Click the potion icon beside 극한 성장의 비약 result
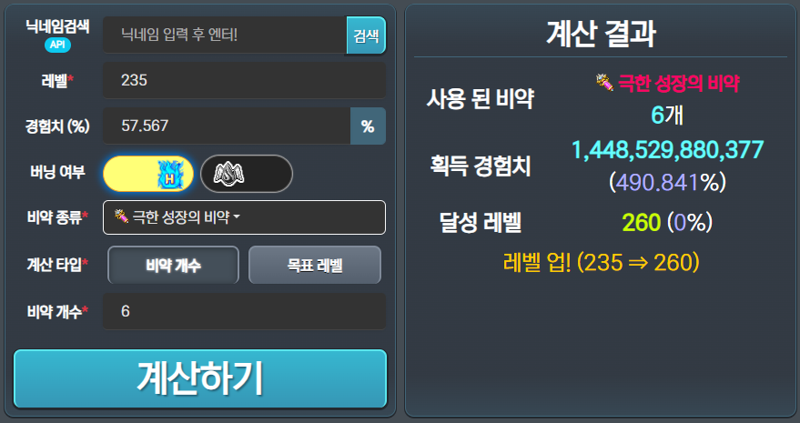800x423 pixels. 605,82
